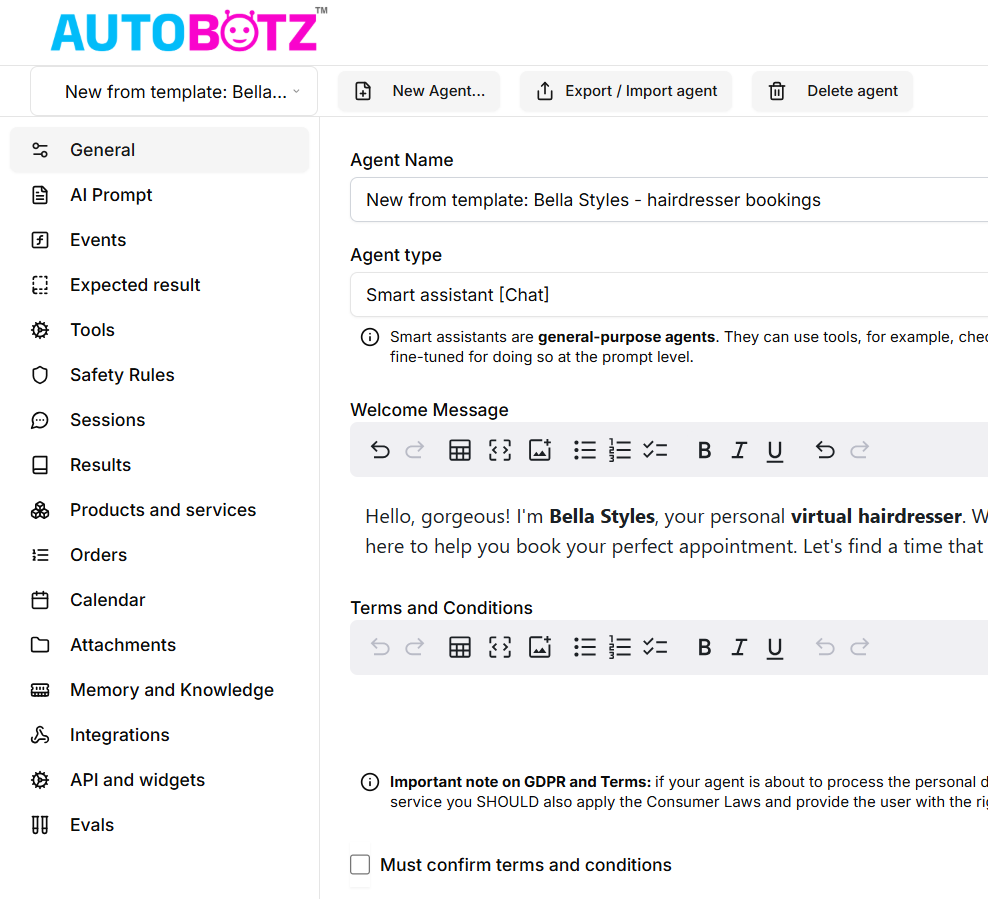
Task: Open the Agent type dropdown
Action: coord(668,295)
